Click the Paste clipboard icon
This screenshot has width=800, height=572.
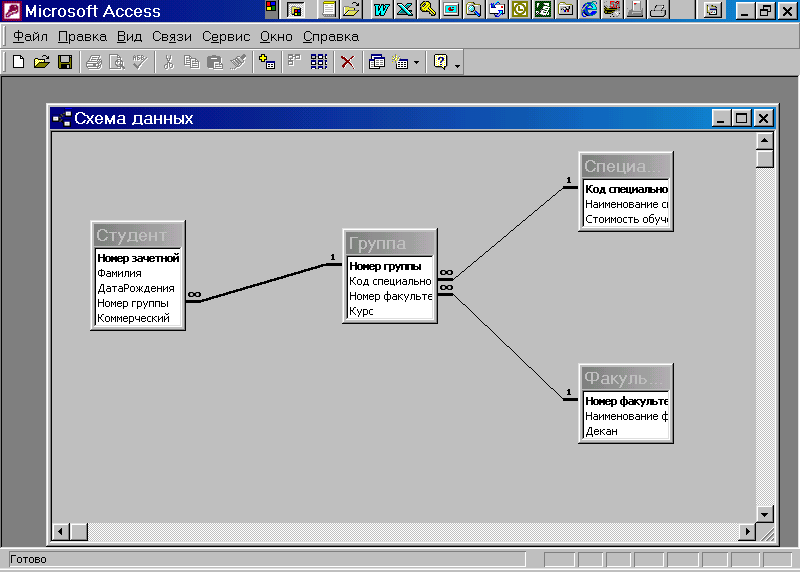pyautogui.click(x=215, y=62)
